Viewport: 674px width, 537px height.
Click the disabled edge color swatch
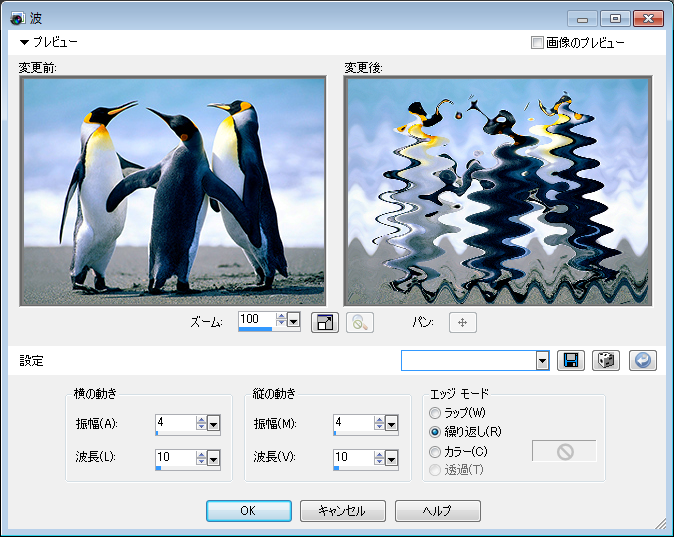564,451
